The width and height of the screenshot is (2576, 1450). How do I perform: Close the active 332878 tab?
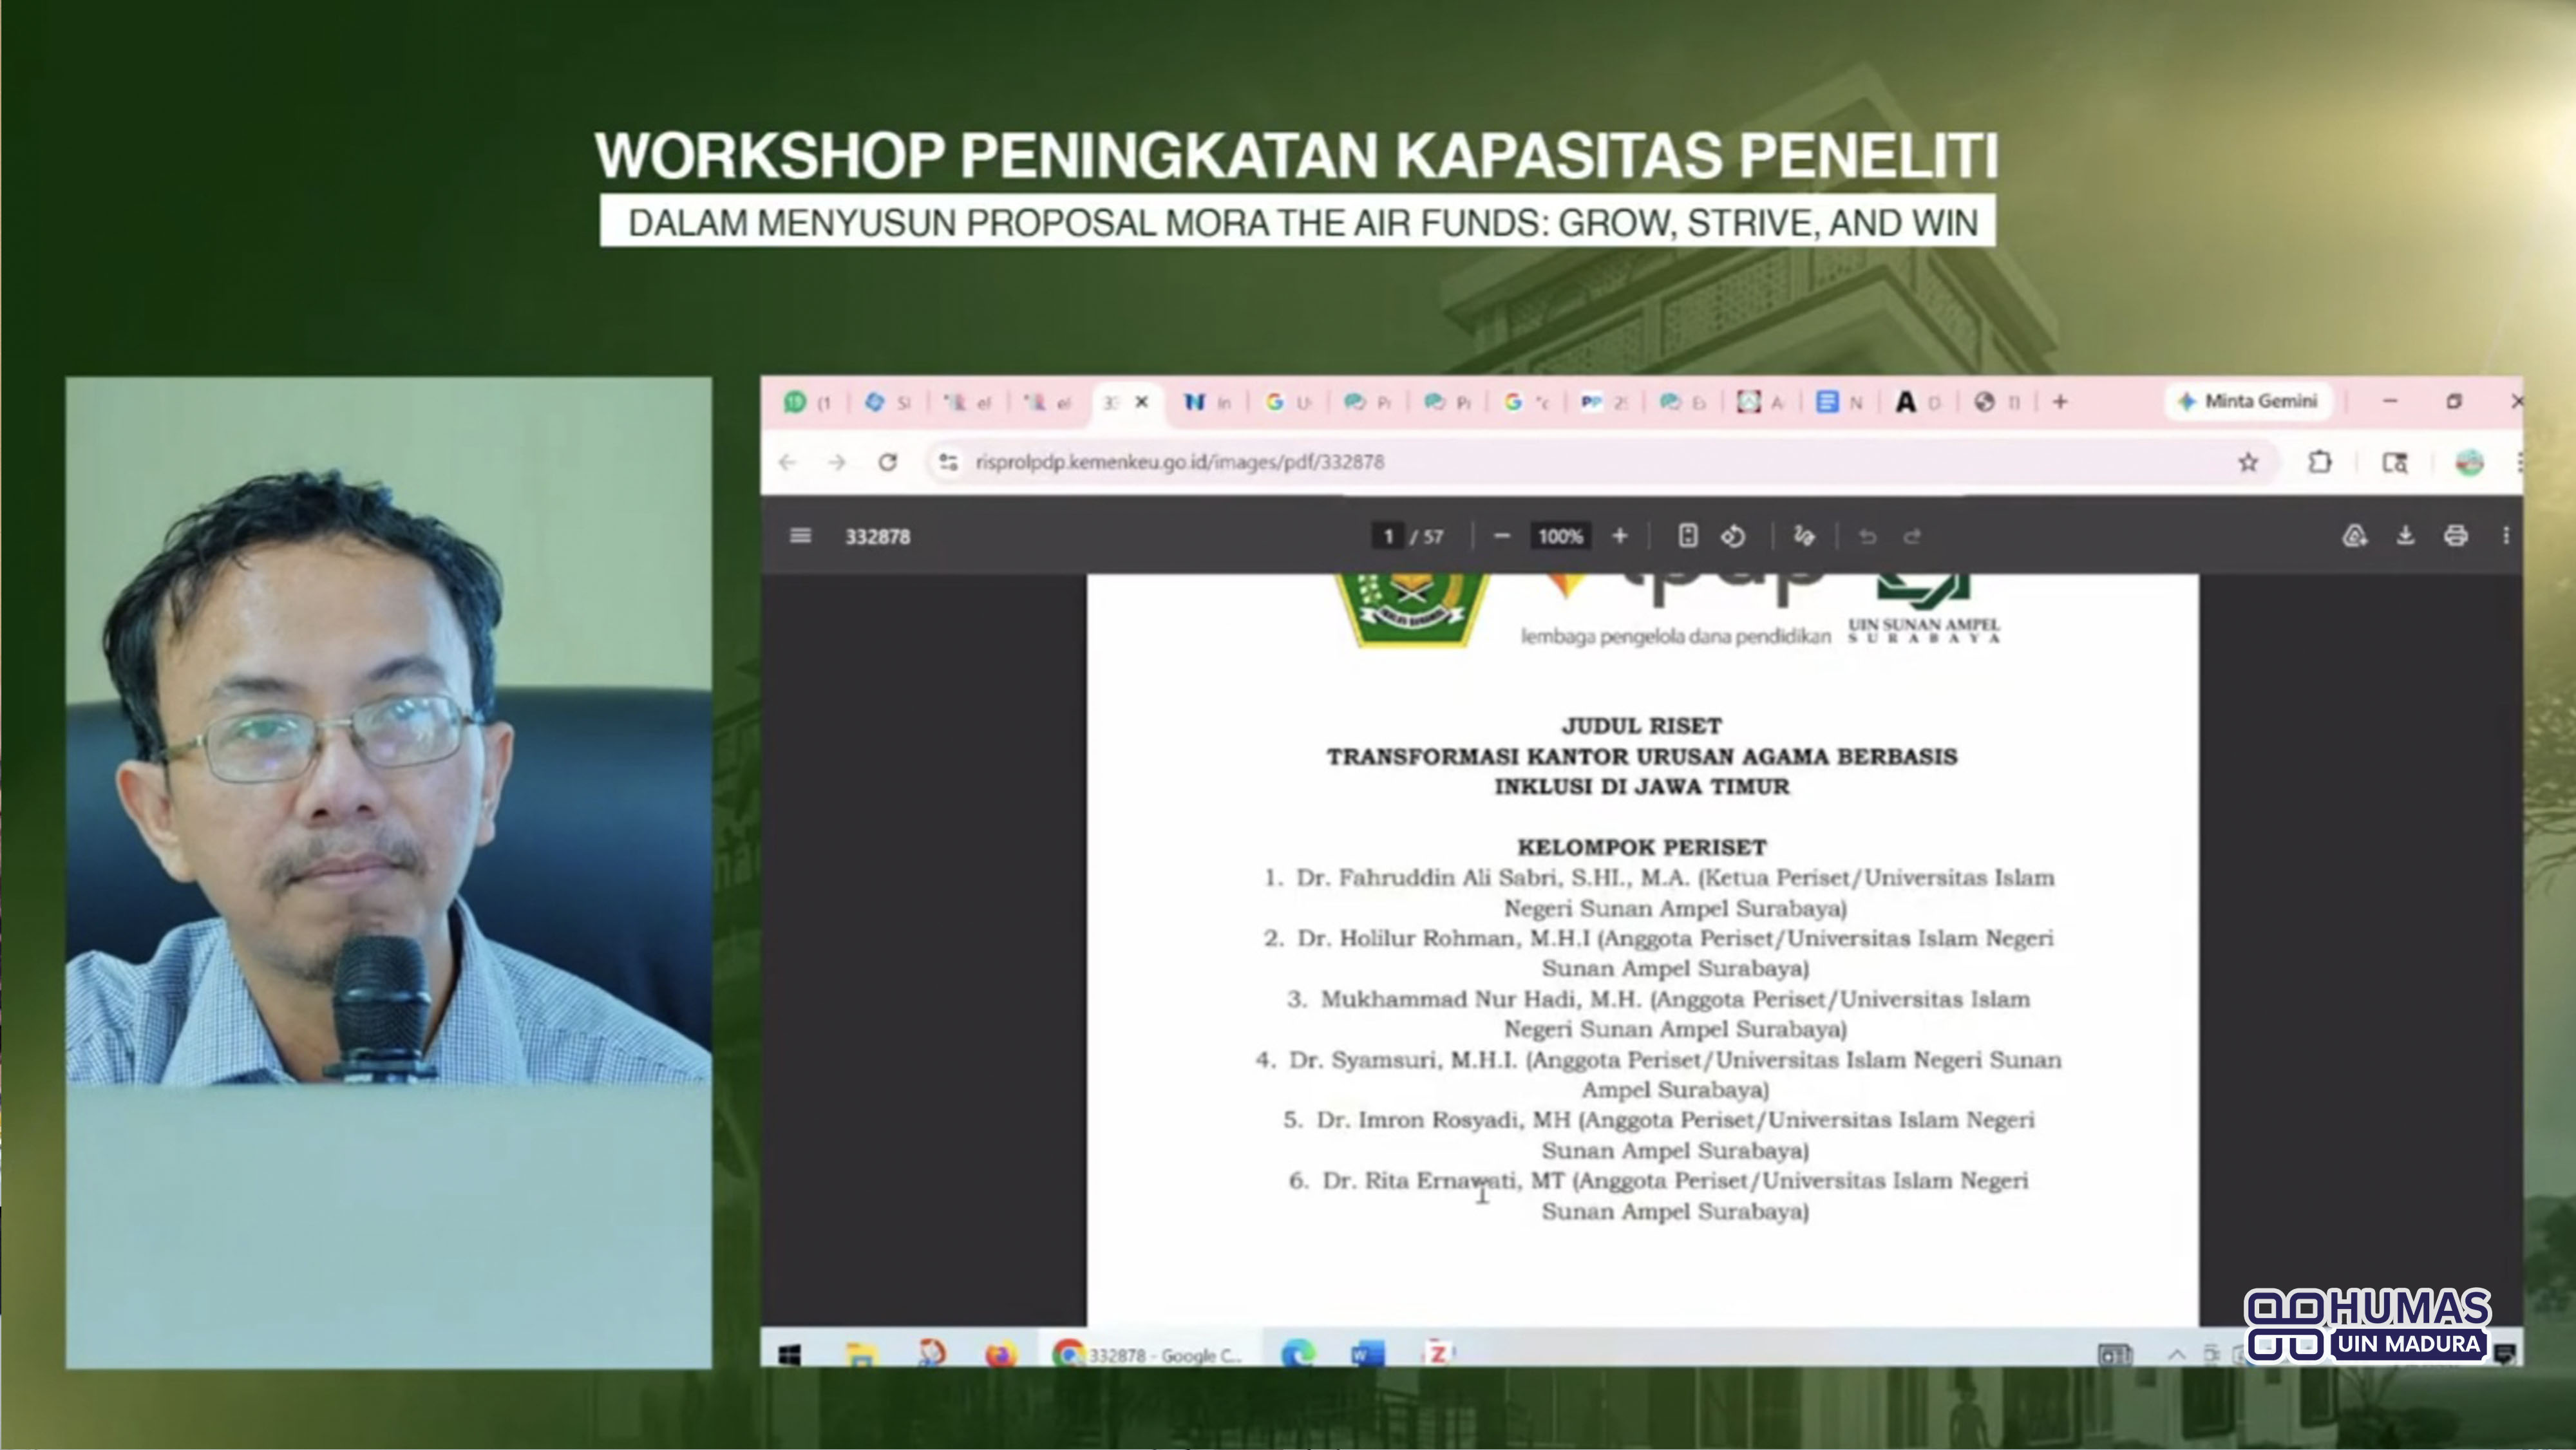pyautogui.click(x=1141, y=402)
